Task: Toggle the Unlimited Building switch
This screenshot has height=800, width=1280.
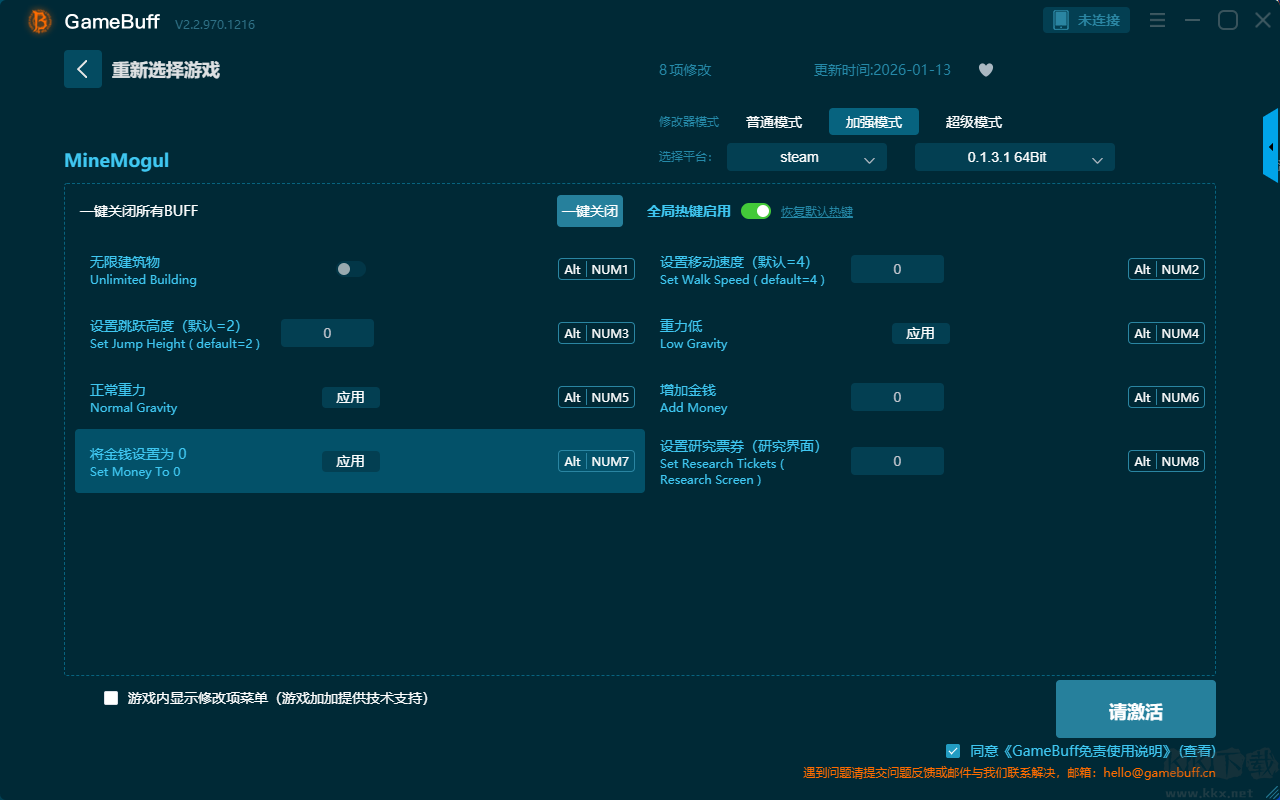Action: click(351, 269)
